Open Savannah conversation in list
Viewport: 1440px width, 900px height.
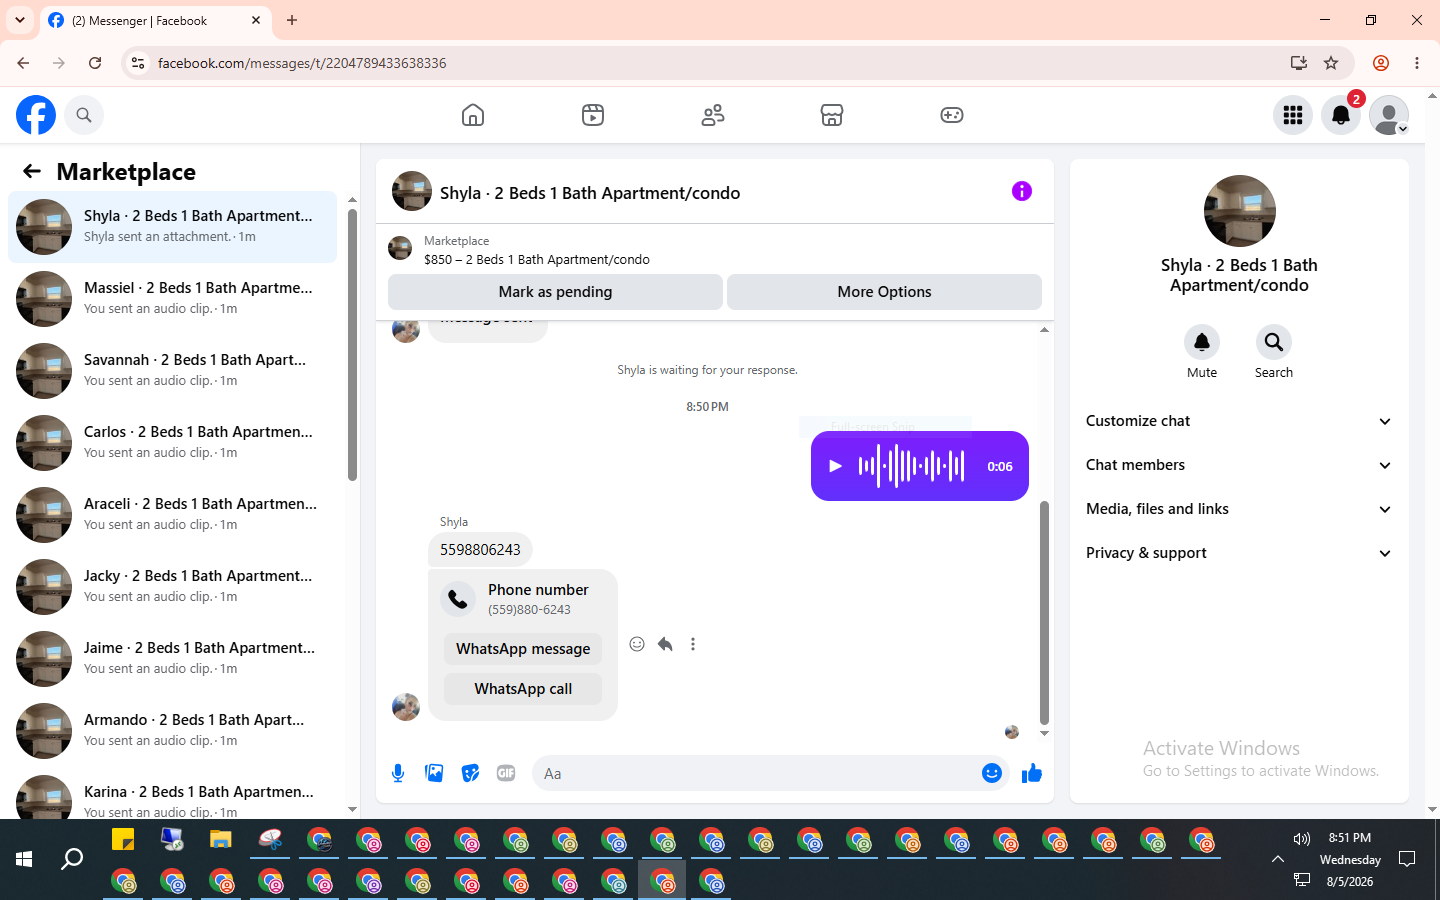coord(172,371)
